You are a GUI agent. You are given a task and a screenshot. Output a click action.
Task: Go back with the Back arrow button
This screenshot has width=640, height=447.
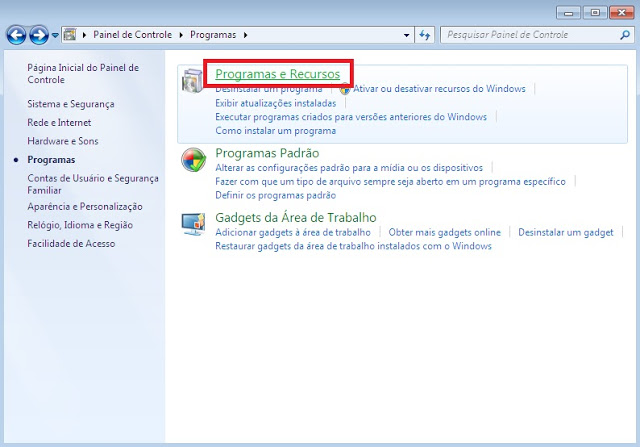coord(16,35)
